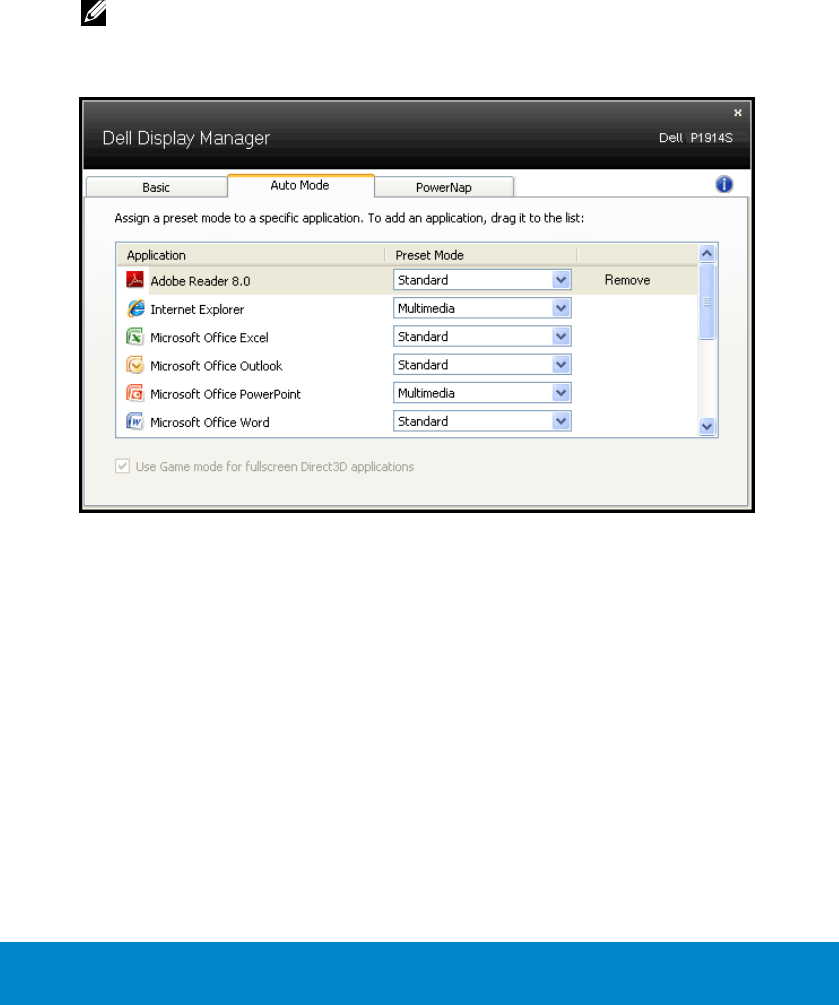
Task: Click the Microsoft Office Outlook icon
Action: click(135, 365)
